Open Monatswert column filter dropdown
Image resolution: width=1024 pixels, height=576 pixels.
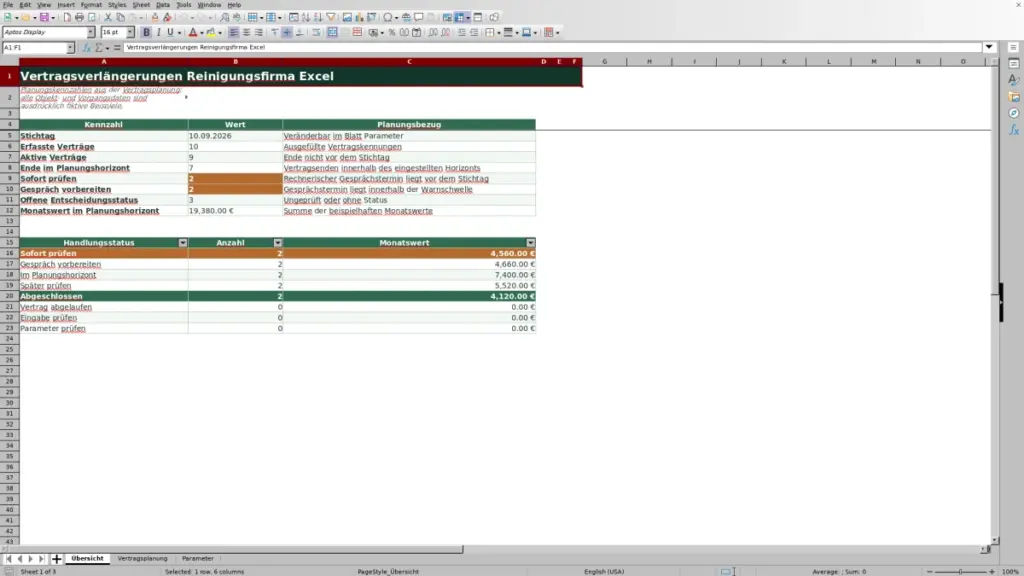pos(530,243)
